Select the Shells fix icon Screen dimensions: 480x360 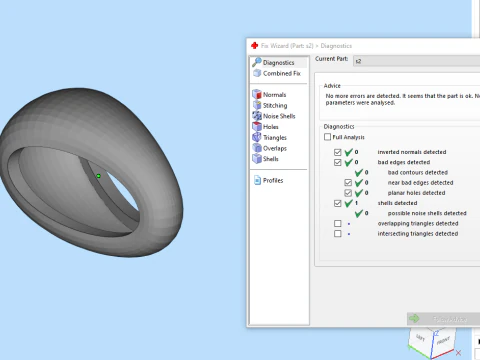[257, 158]
